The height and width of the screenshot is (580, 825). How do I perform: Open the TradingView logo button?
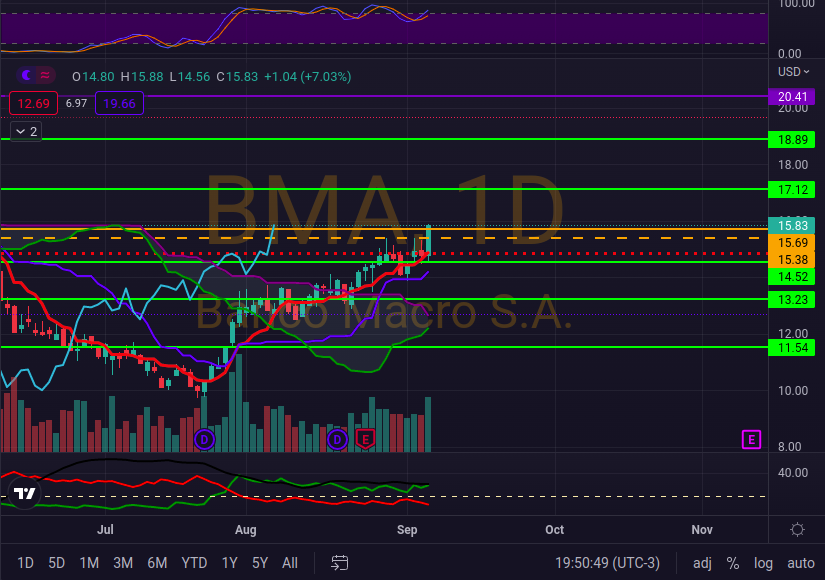24,493
